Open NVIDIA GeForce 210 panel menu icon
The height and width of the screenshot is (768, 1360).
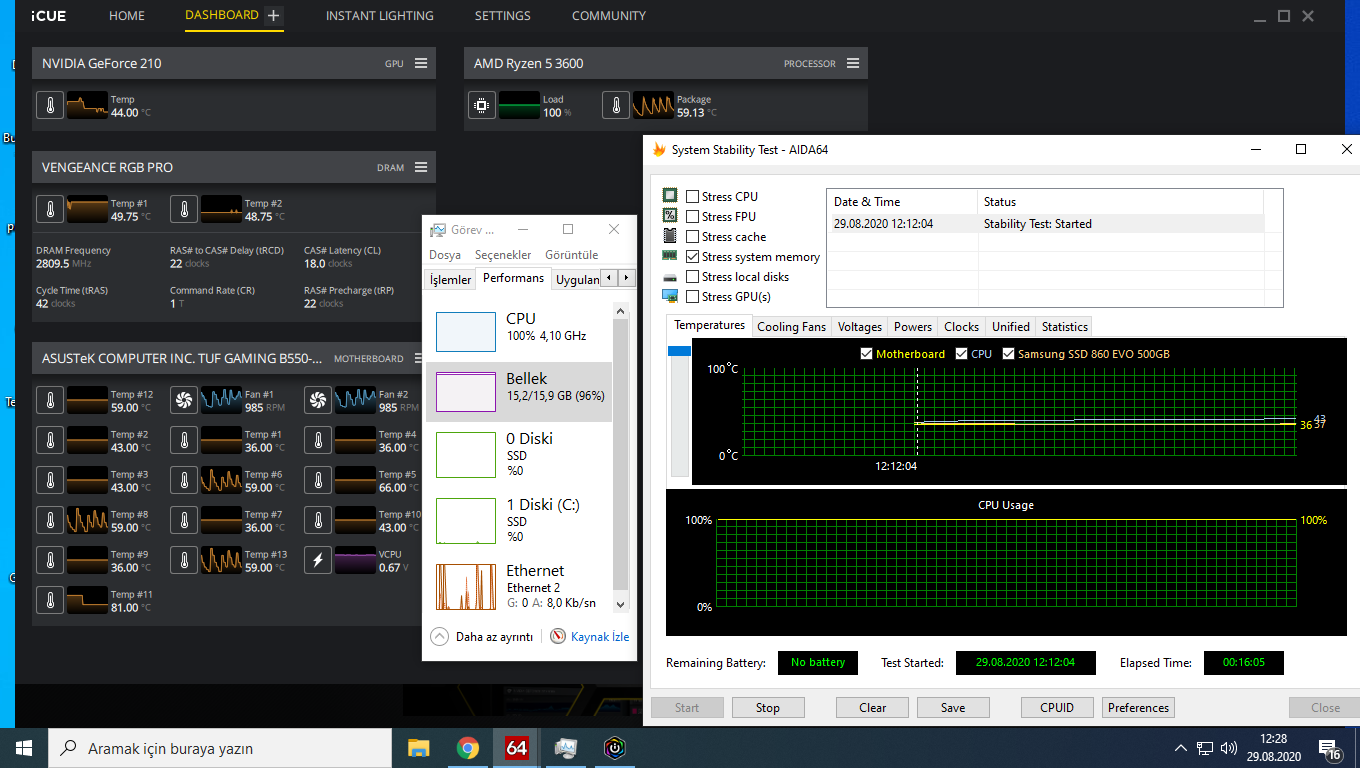421,63
